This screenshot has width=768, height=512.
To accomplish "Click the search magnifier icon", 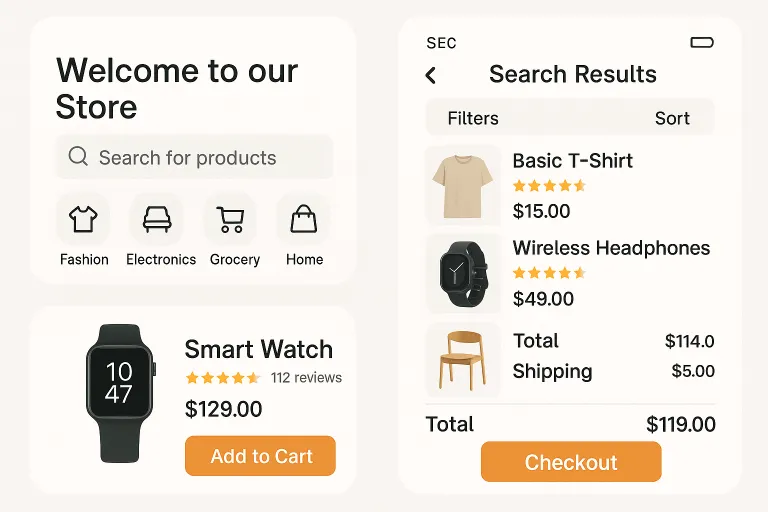I will click(x=78, y=157).
